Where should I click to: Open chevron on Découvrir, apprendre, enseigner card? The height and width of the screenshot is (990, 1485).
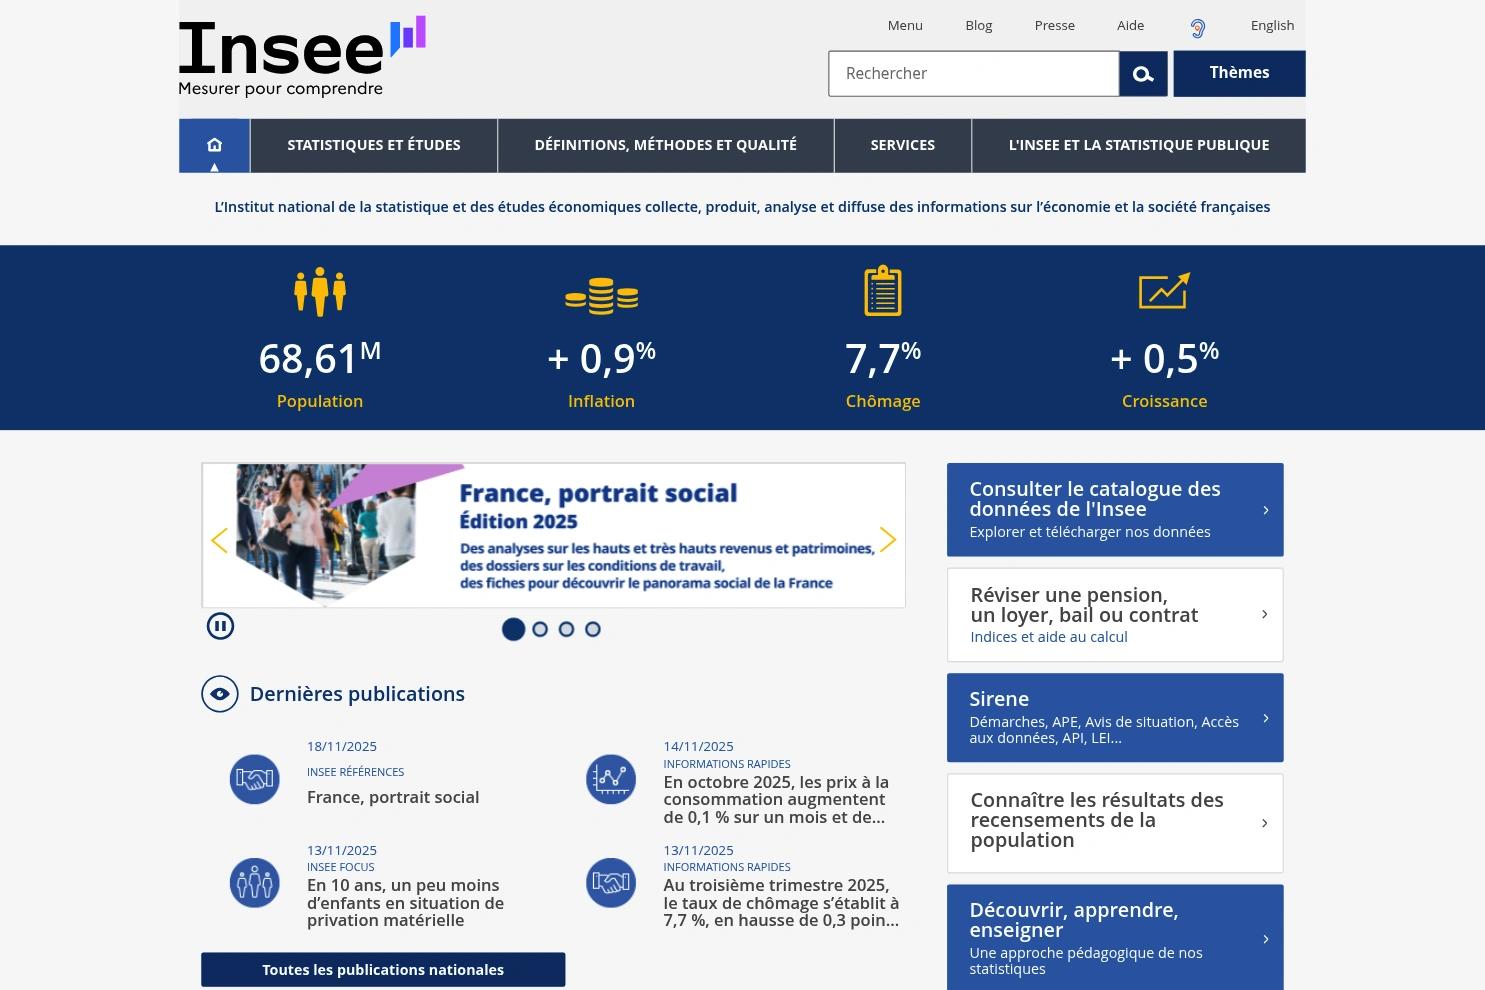(x=1265, y=939)
